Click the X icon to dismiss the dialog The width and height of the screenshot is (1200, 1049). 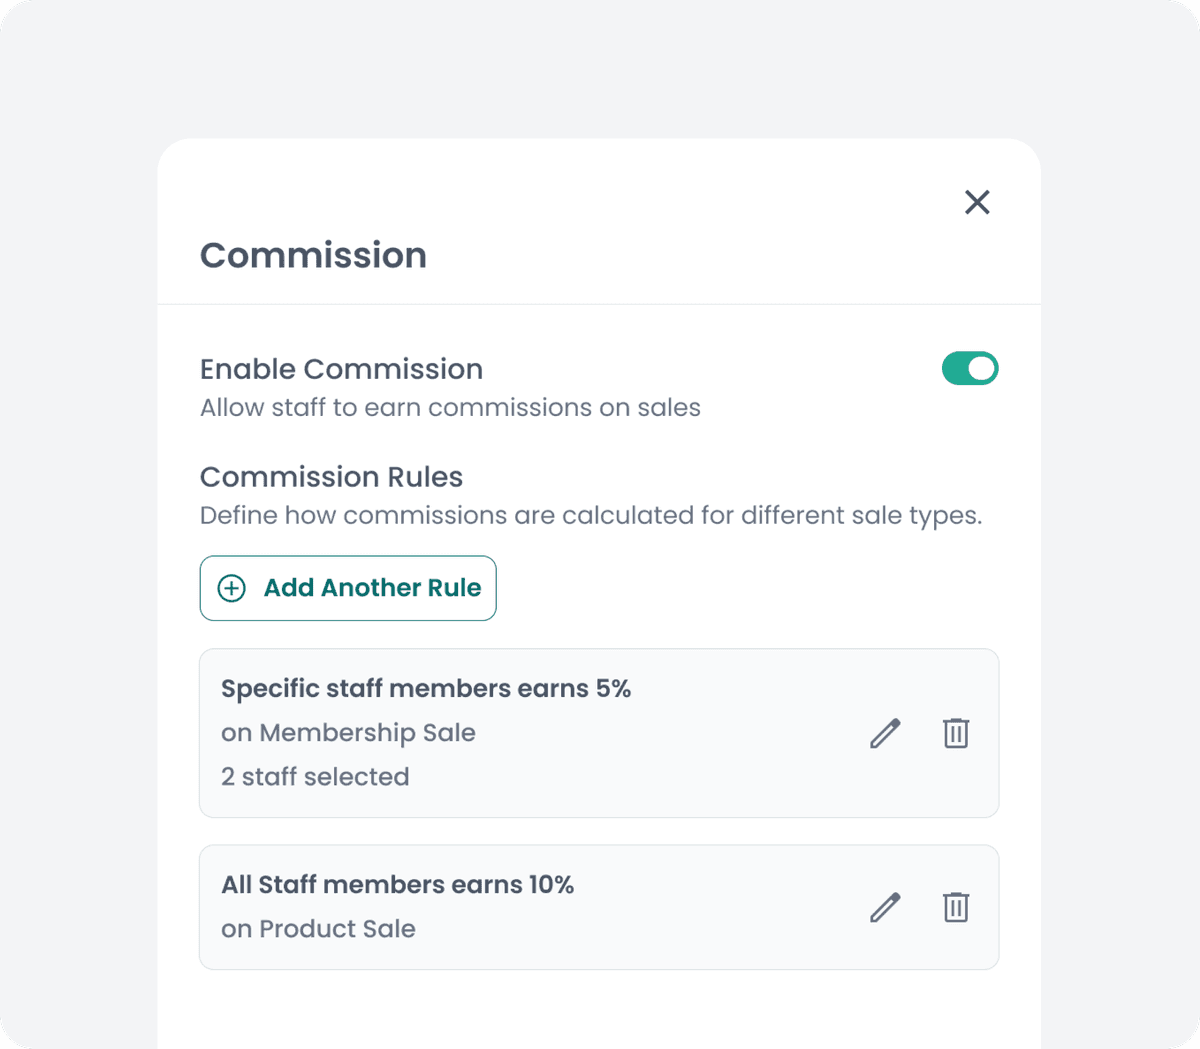[977, 202]
